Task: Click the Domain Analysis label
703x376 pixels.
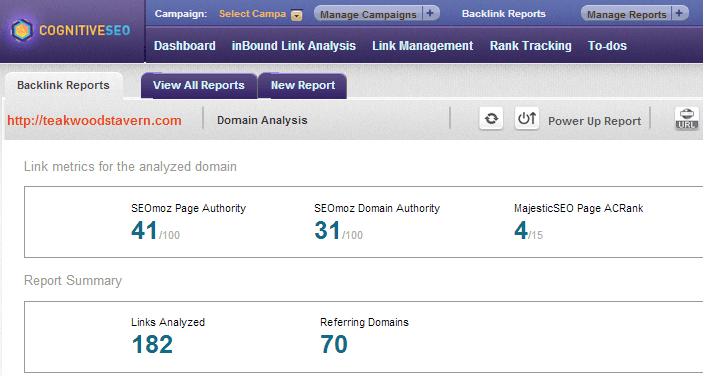Action: [x=262, y=121]
